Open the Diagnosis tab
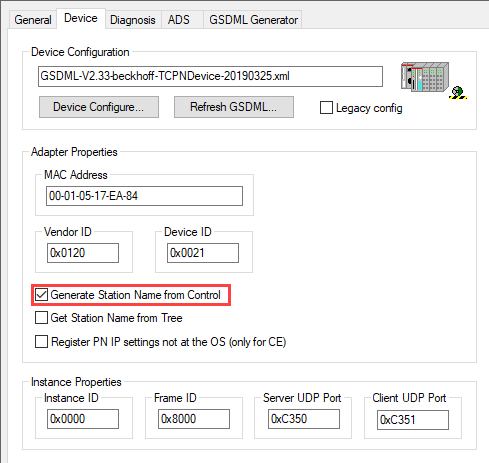 click(x=133, y=20)
